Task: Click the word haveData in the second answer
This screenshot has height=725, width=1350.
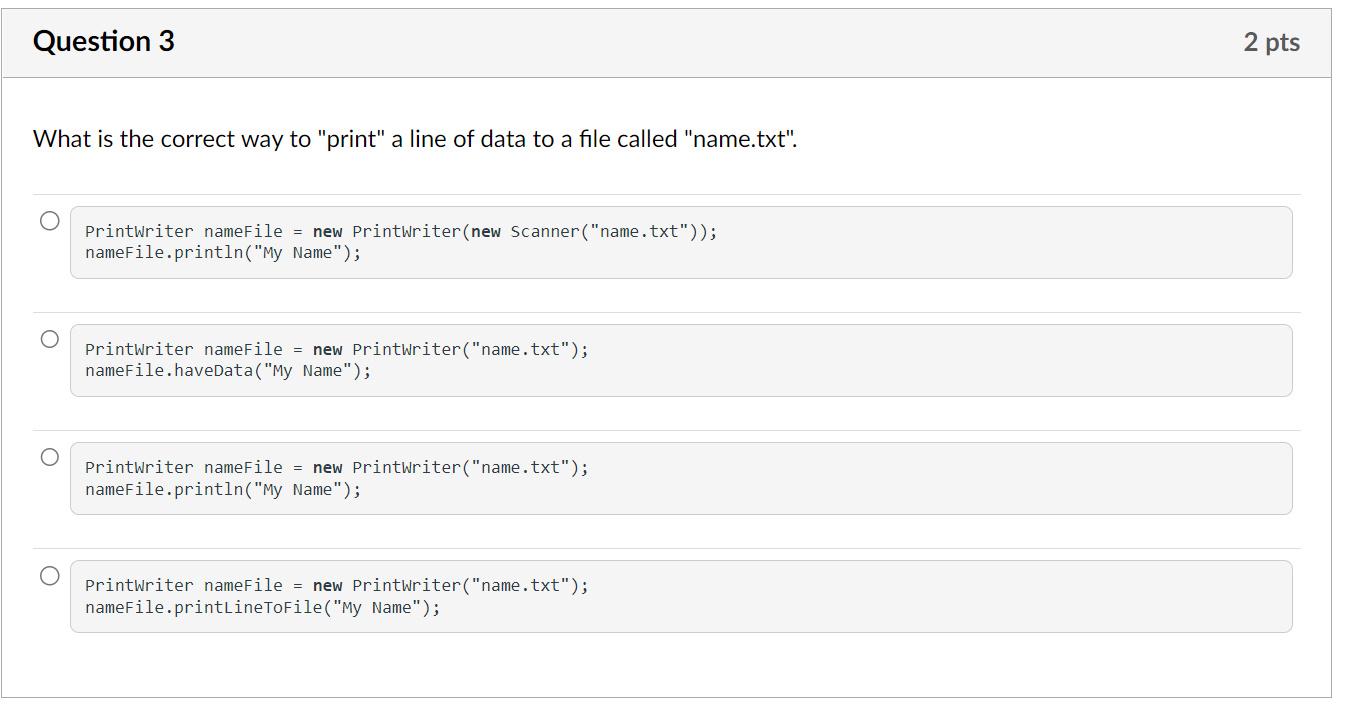Action: (213, 371)
